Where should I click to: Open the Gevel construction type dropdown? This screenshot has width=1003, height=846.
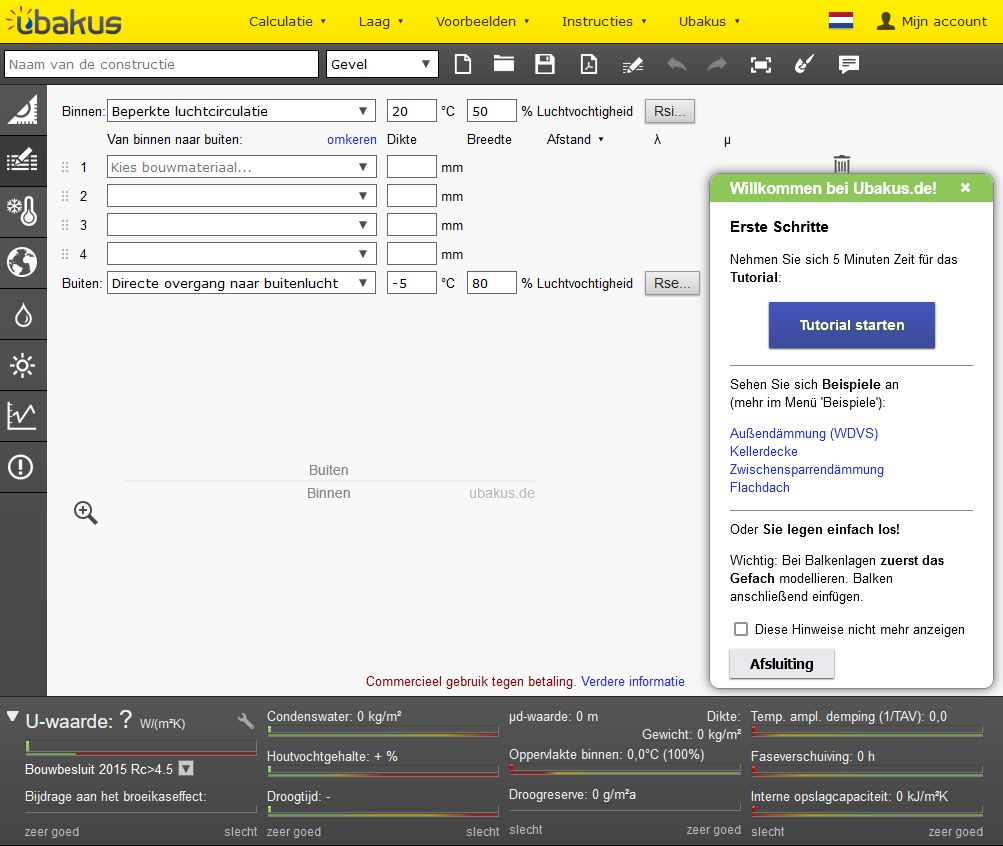tap(383, 65)
